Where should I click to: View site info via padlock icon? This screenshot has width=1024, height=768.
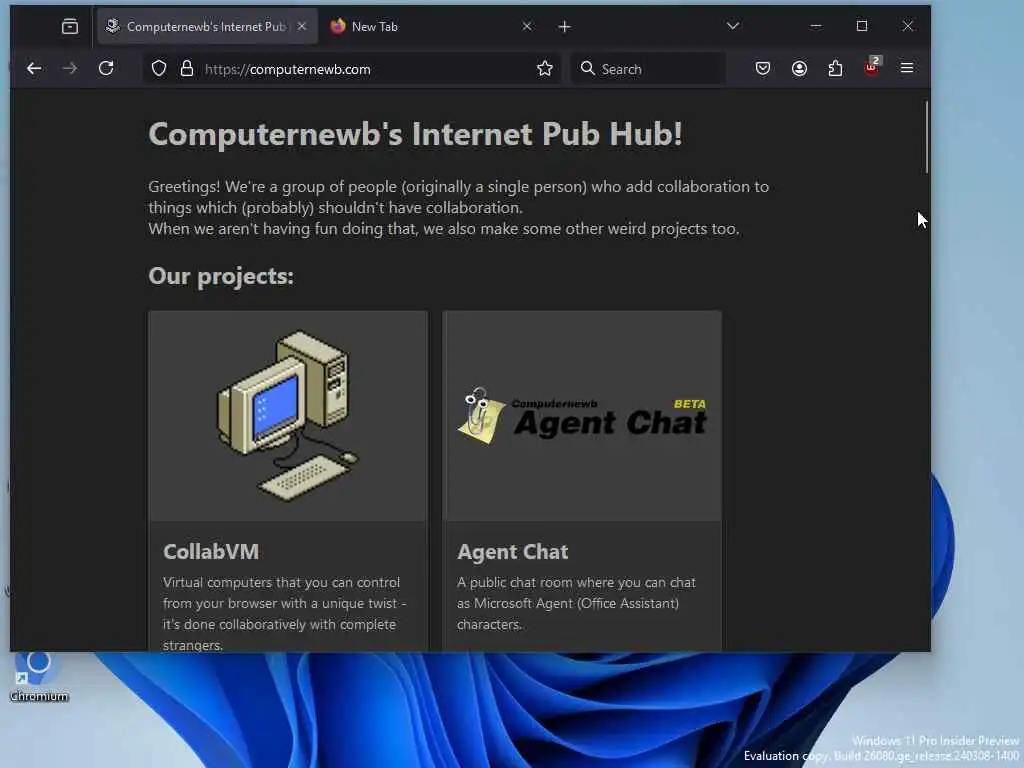(187, 69)
